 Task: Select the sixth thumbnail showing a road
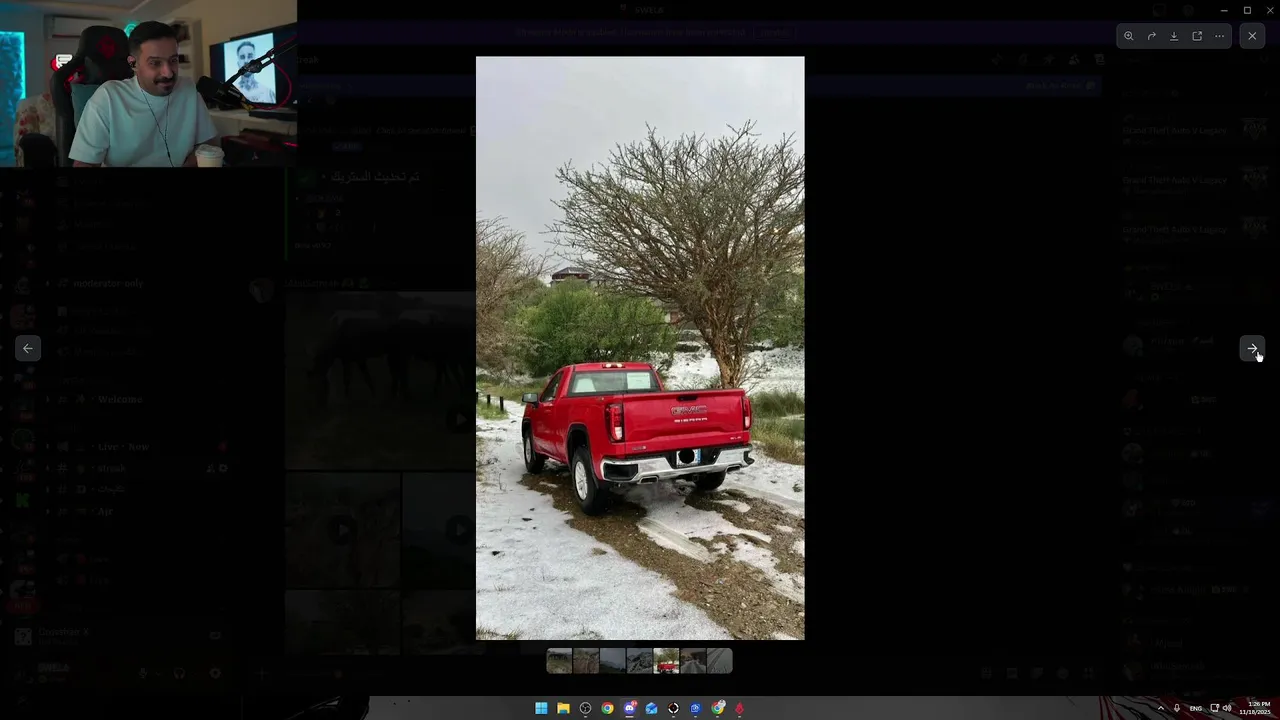coord(693,661)
